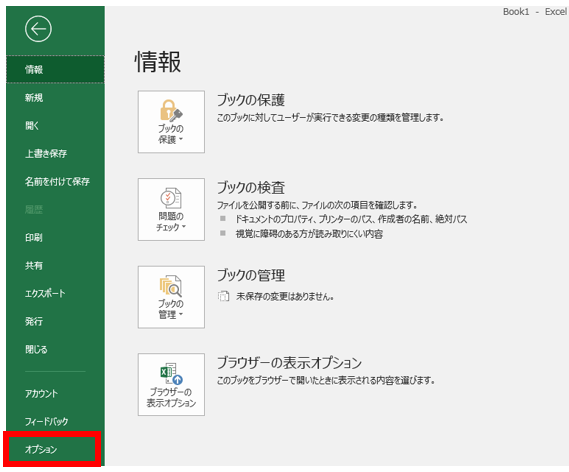Viewport: 569px width, 472px height.
Task: Click the checklist document 問題のチェック icon
Action: 171,198
